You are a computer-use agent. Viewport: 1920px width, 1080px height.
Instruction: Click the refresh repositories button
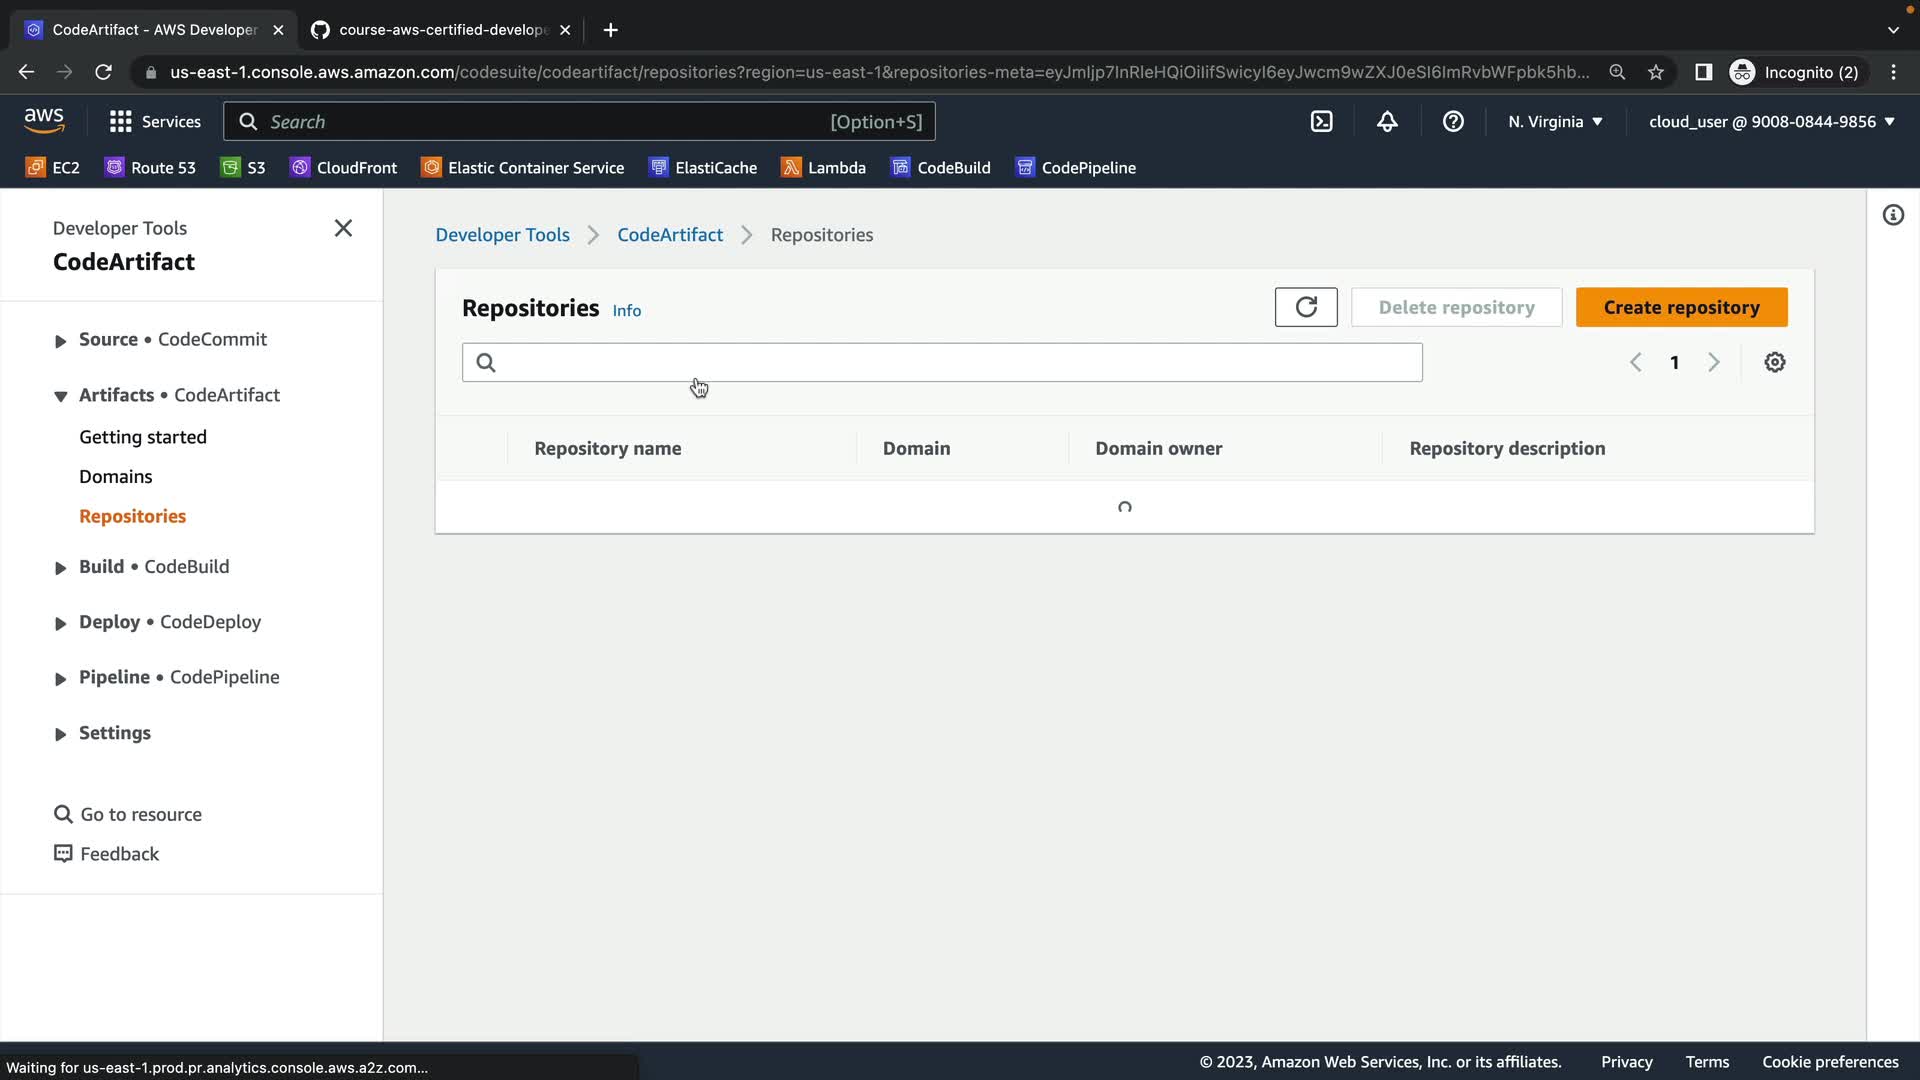[1305, 307]
